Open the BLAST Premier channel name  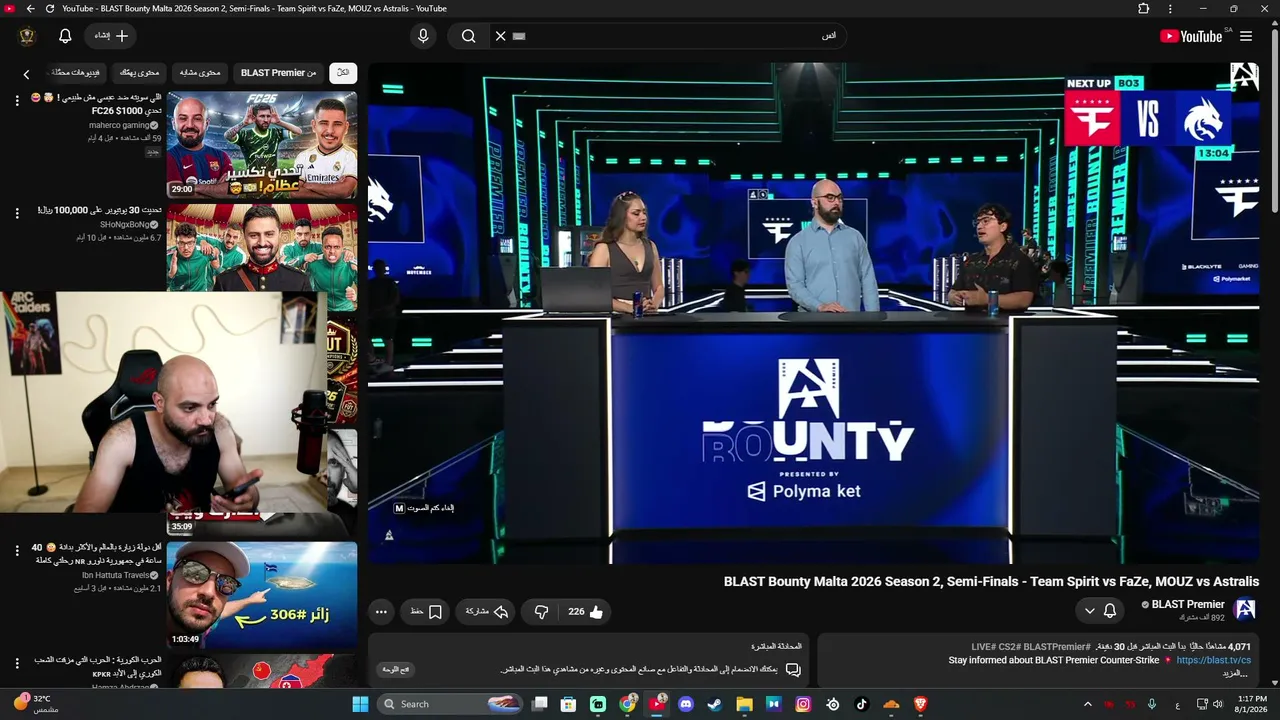pos(1188,604)
